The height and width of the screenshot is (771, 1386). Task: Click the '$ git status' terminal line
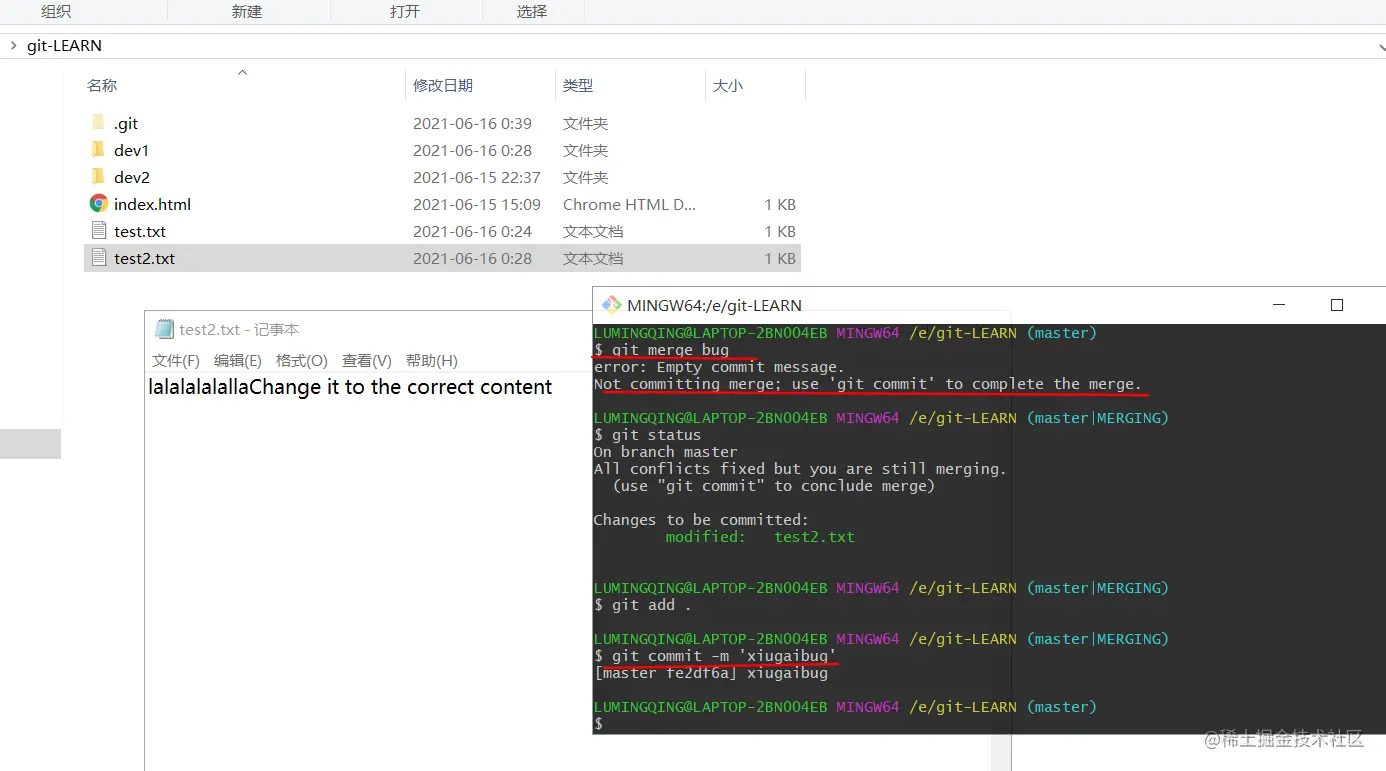coord(647,435)
